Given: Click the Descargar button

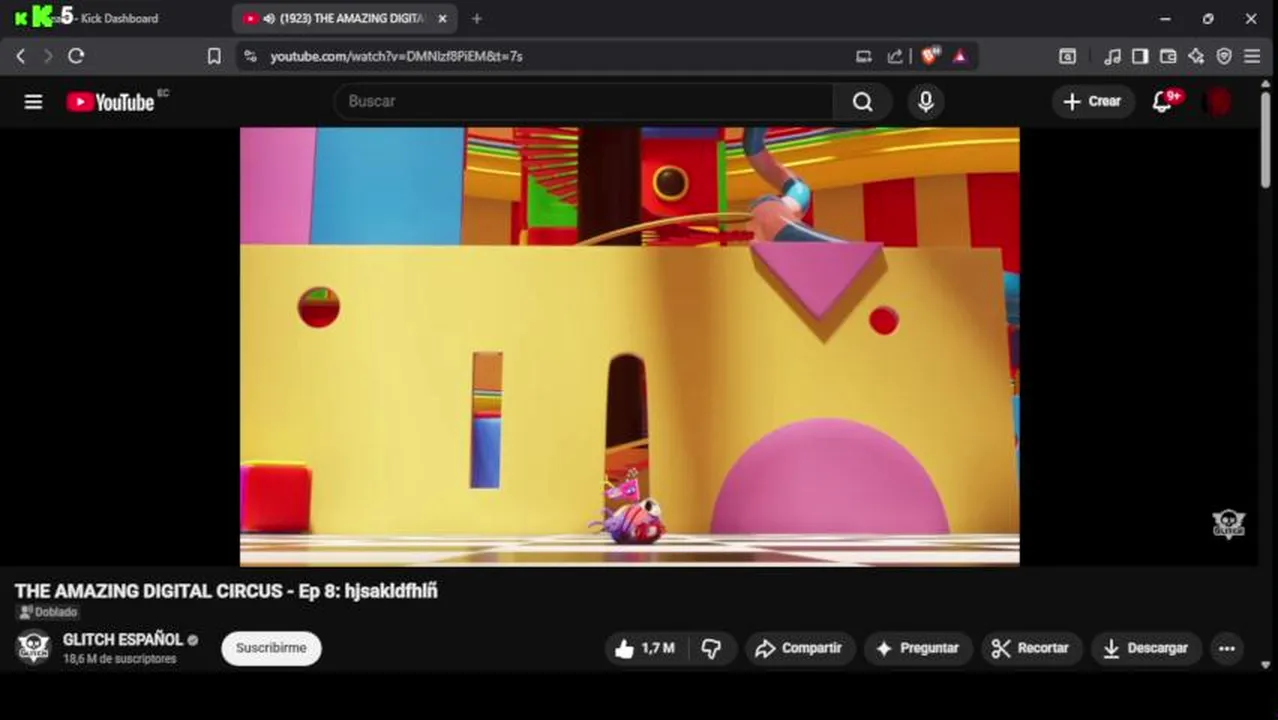Looking at the screenshot, I should click(x=1146, y=648).
